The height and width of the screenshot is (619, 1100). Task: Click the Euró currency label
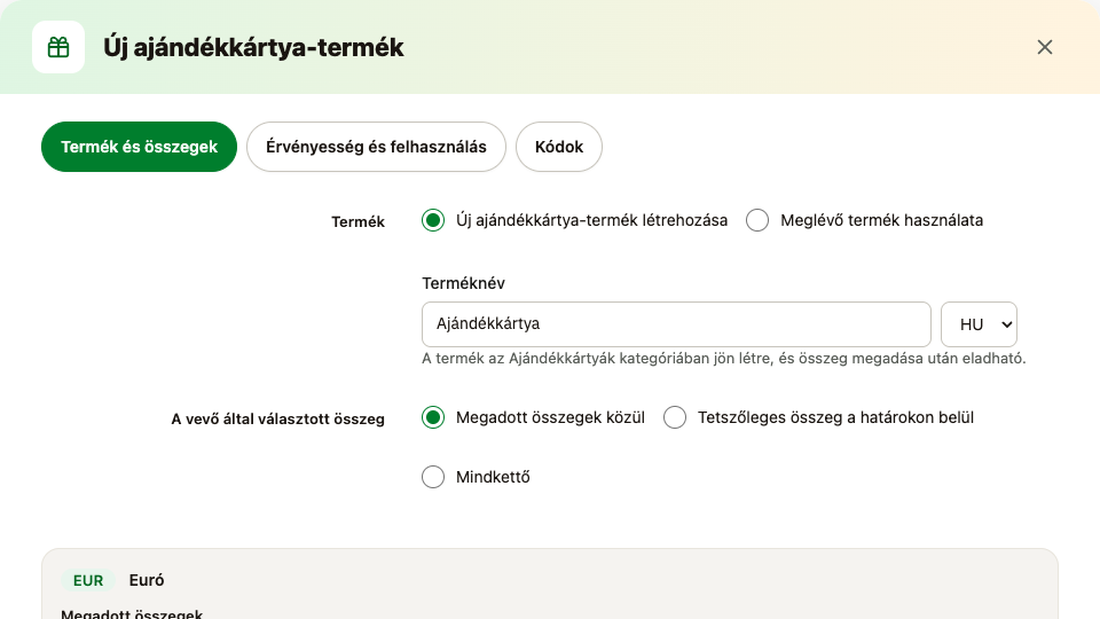(x=147, y=580)
